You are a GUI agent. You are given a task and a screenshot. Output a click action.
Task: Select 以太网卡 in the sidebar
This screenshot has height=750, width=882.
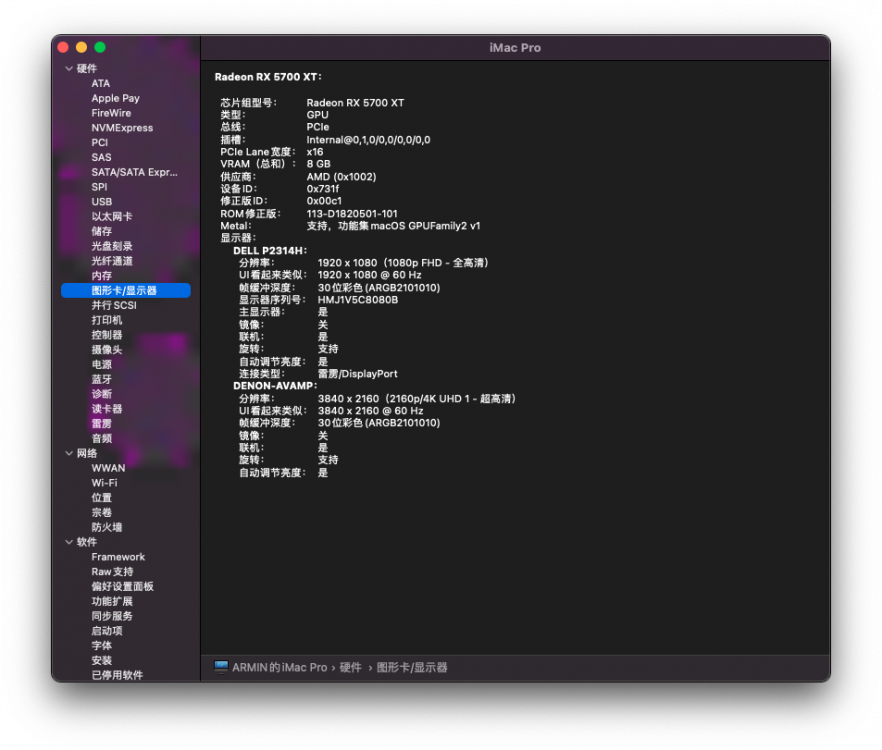(x=112, y=217)
